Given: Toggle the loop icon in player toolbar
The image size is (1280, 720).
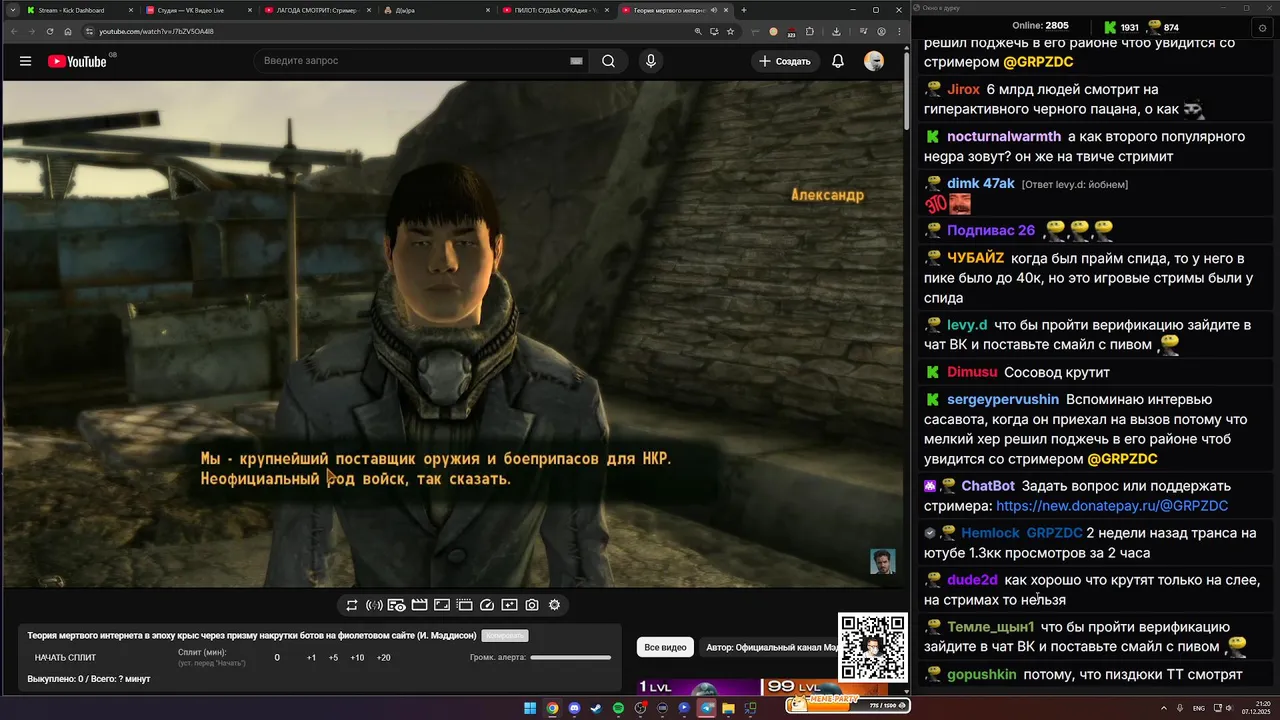Looking at the screenshot, I should pyautogui.click(x=352, y=605).
